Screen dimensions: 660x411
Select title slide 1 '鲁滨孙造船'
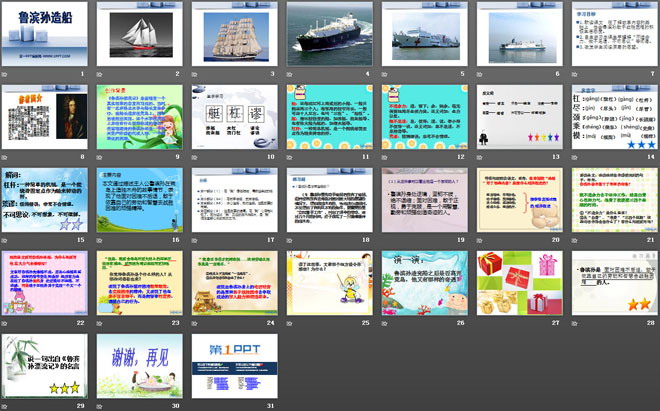tap(47, 34)
